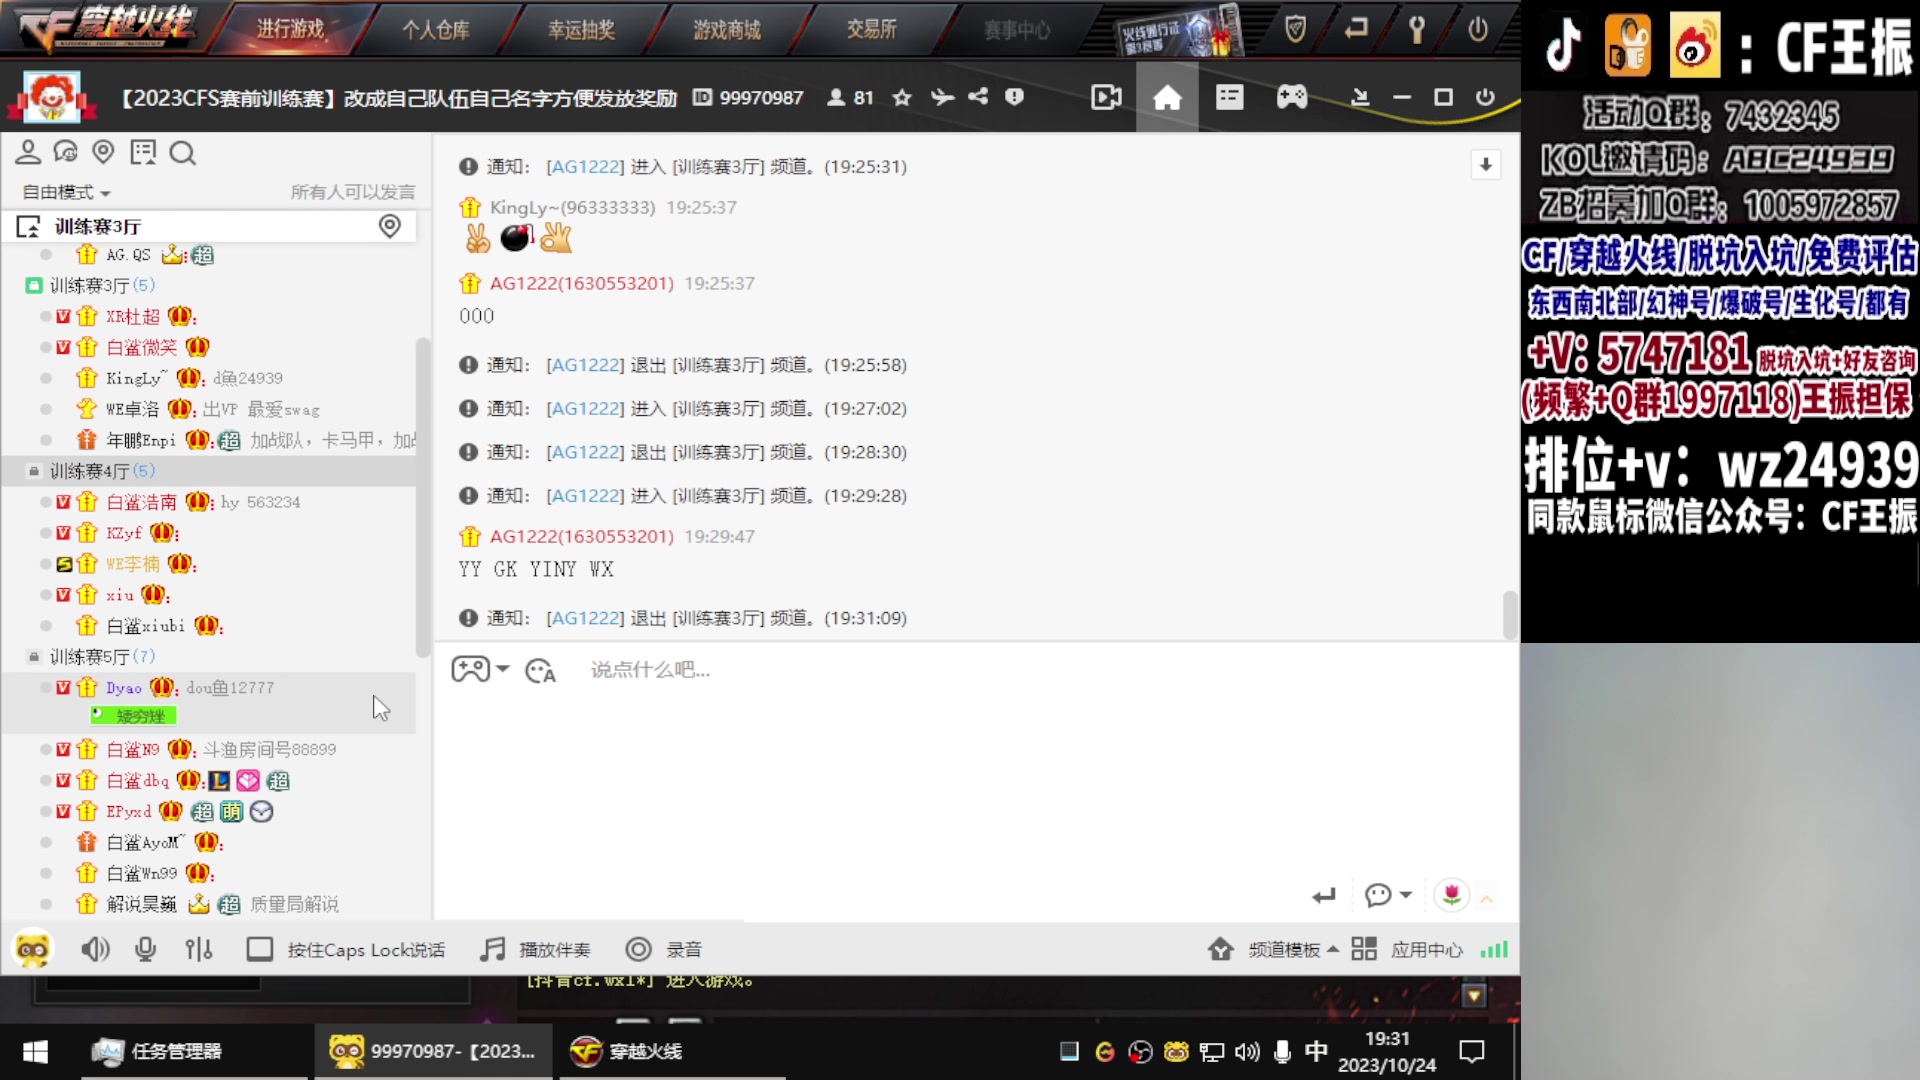
Task: Collapse the 频道模板 panel with its arrow
Action: [x=1331, y=949]
